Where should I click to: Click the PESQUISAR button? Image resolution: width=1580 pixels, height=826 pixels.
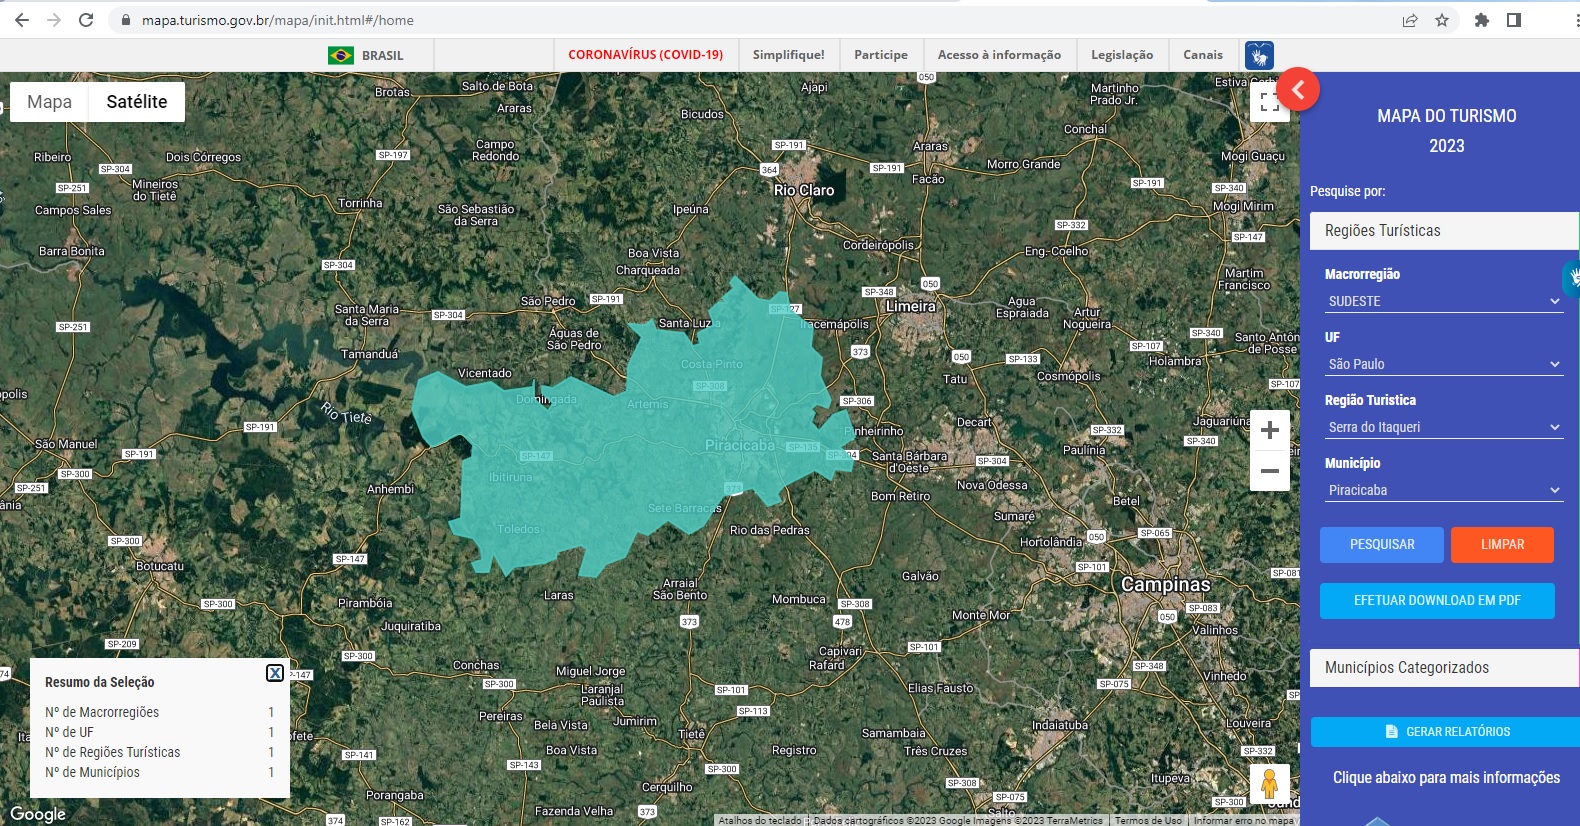[1381, 545]
